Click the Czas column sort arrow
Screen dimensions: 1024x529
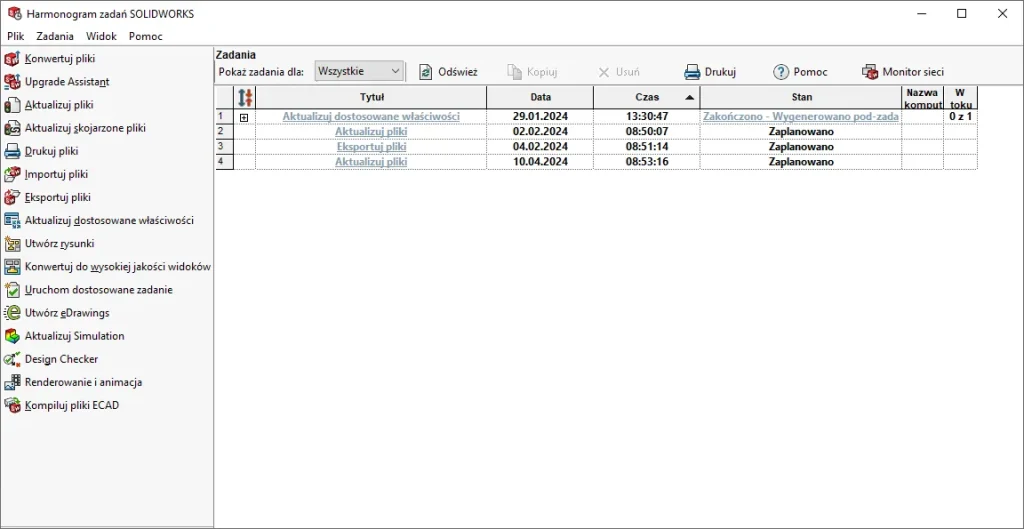pyautogui.click(x=690, y=97)
